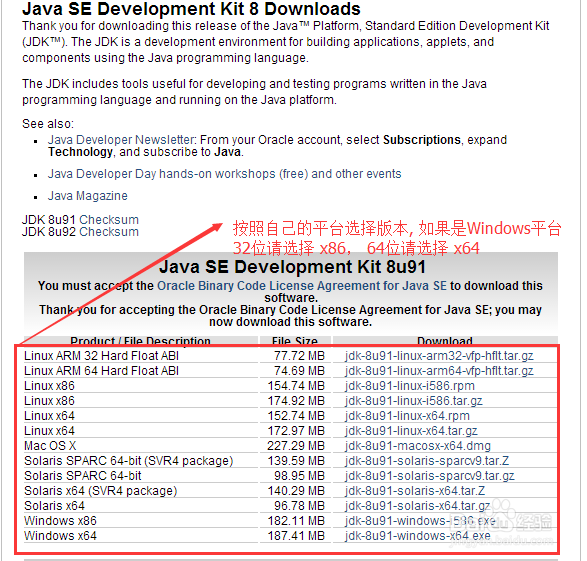
Task: Download jdk-8u91-linux-arm64-vfp-hflt.tar.gz
Action: click(x=439, y=371)
